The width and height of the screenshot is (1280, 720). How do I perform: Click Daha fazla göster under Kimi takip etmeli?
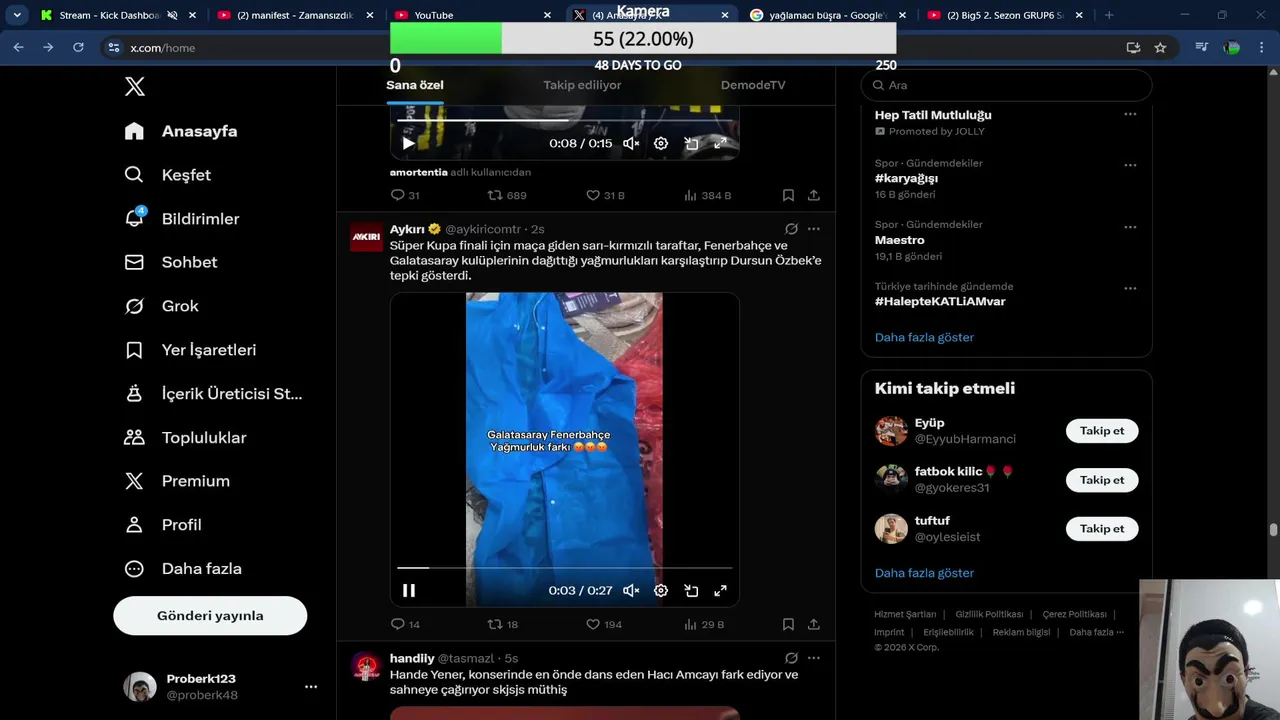[x=924, y=573]
